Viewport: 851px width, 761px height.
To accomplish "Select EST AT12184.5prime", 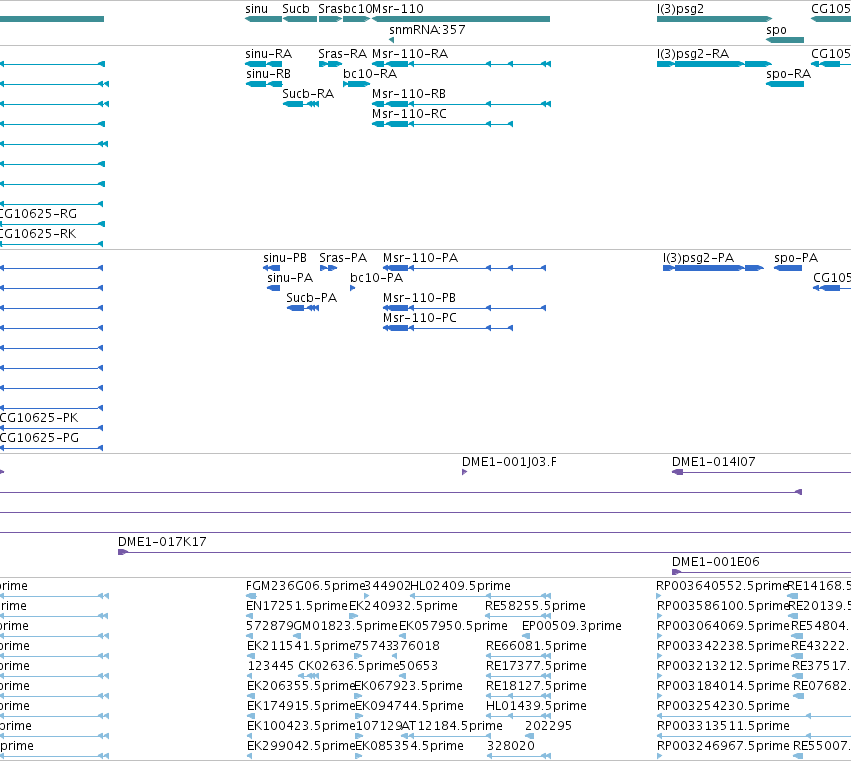I will click(452, 726).
